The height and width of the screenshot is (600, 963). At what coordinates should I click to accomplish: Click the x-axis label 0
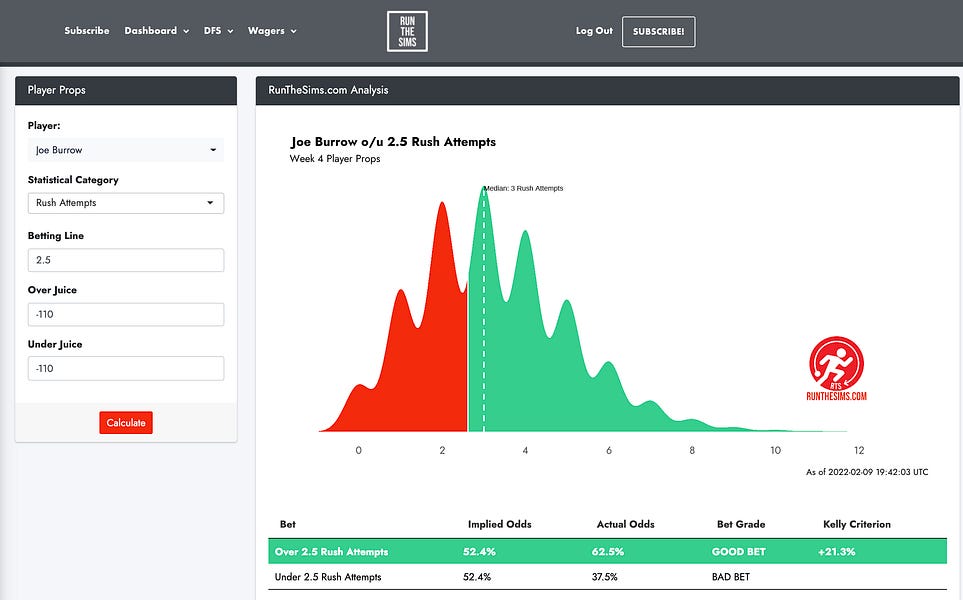pyautogui.click(x=359, y=450)
